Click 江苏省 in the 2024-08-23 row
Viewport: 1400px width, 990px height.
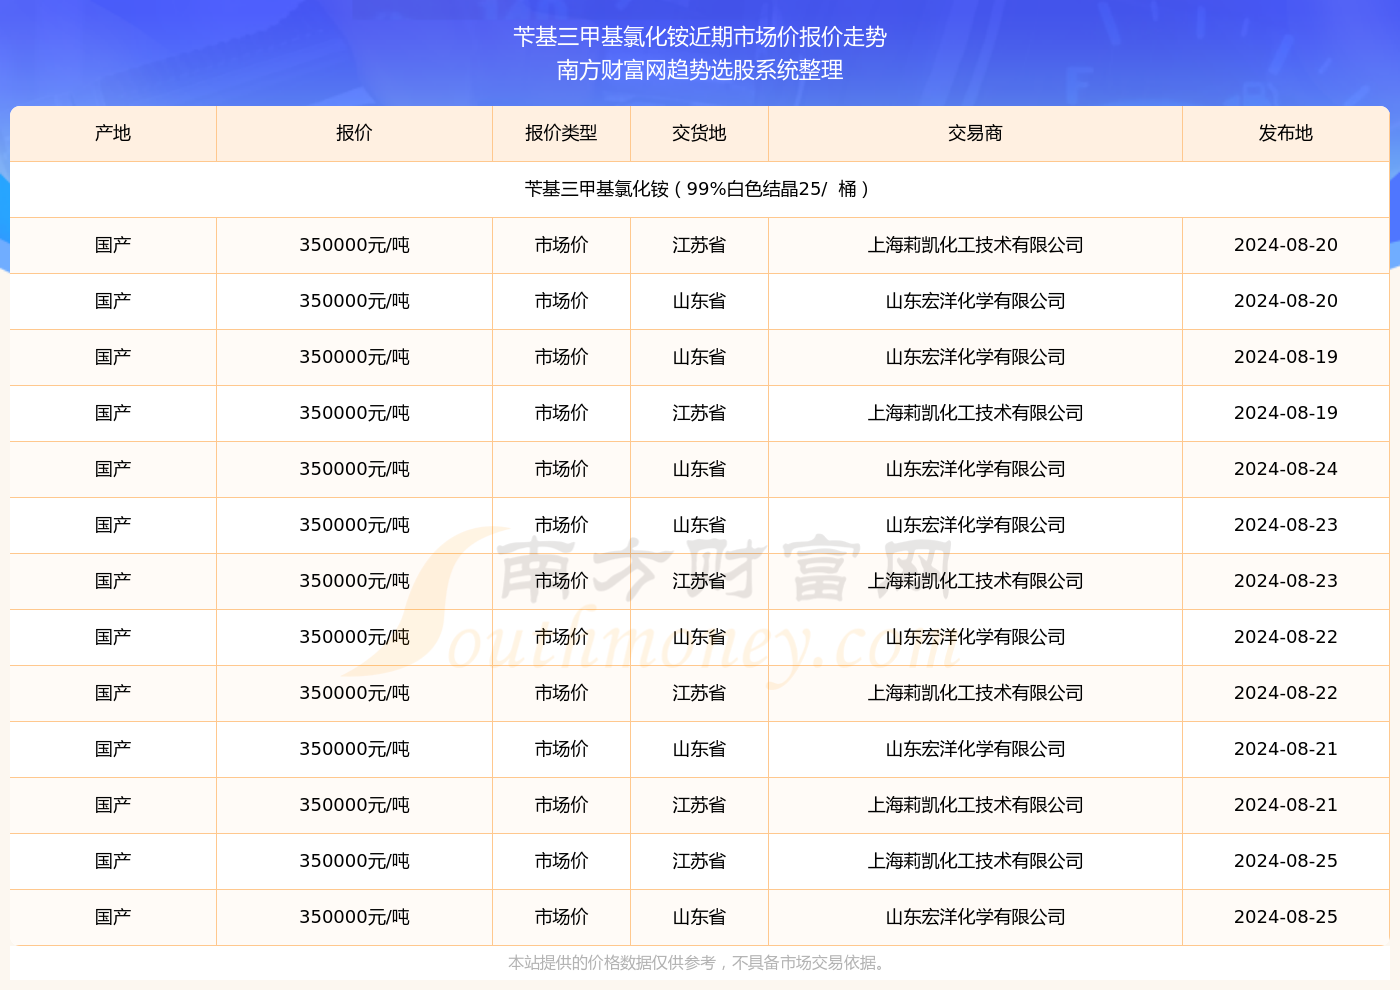(x=699, y=581)
